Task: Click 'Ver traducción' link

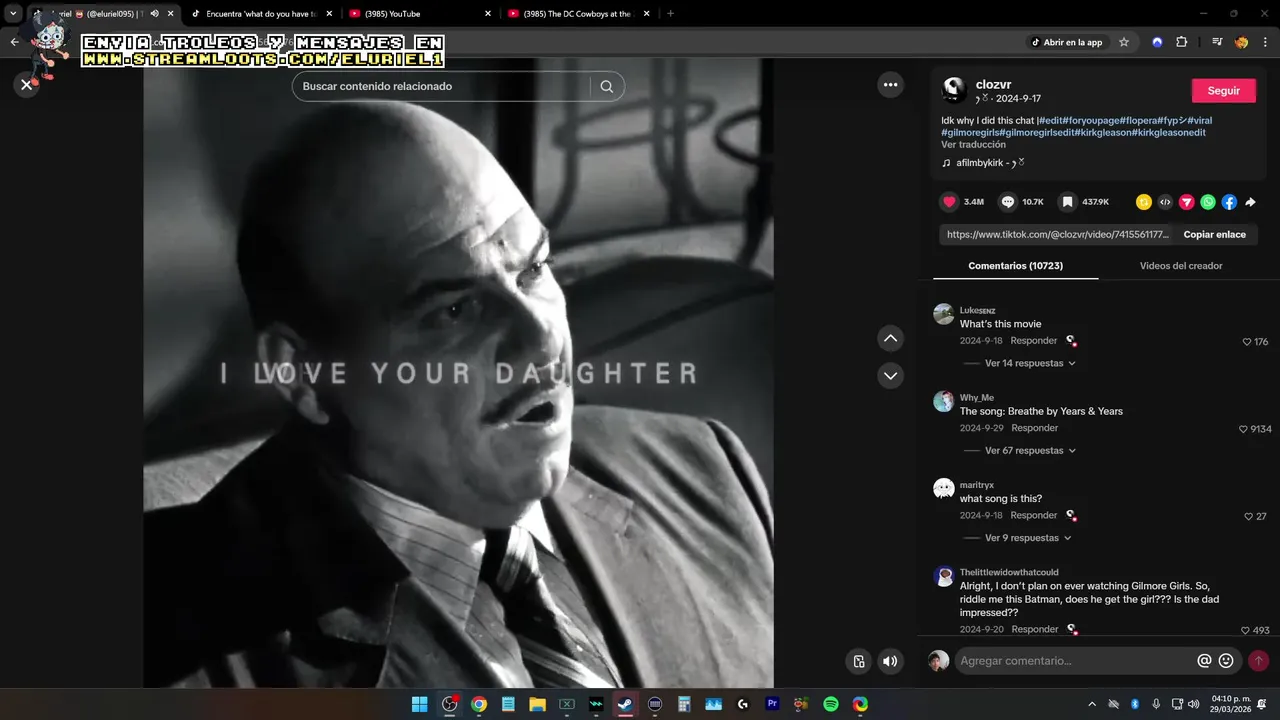Action: click(973, 145)
